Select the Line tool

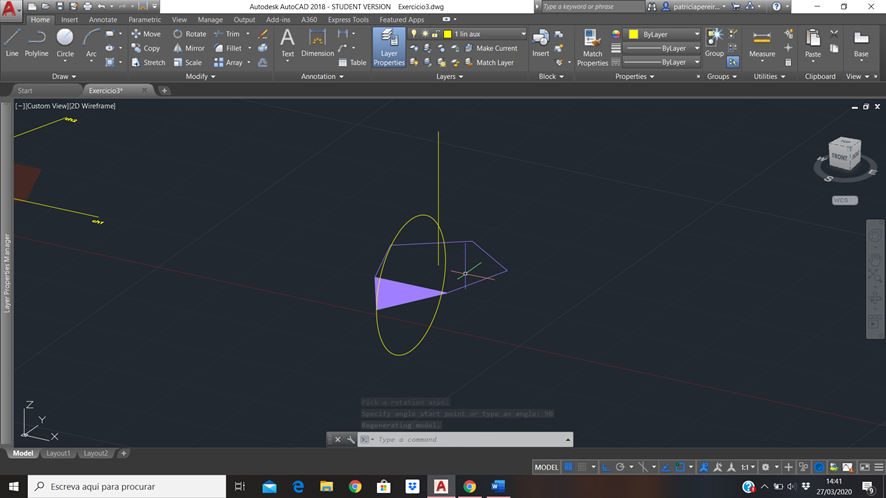pyautogui.click(x=12, y=42)
